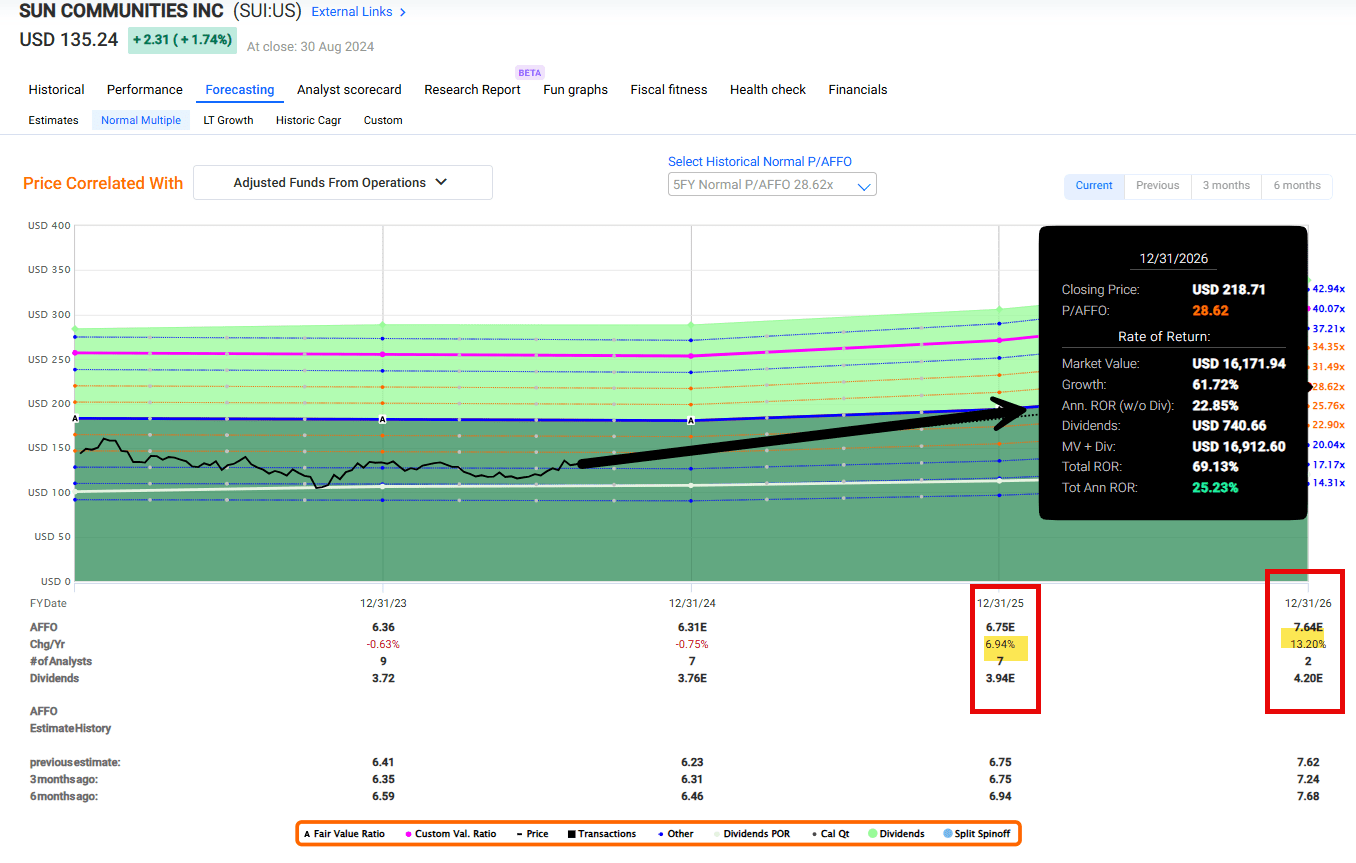This screenshot has width=1356, height=863.
Task: Expand the 5FY Normal P/AFFO selector
Action: (x=771, y=185)
